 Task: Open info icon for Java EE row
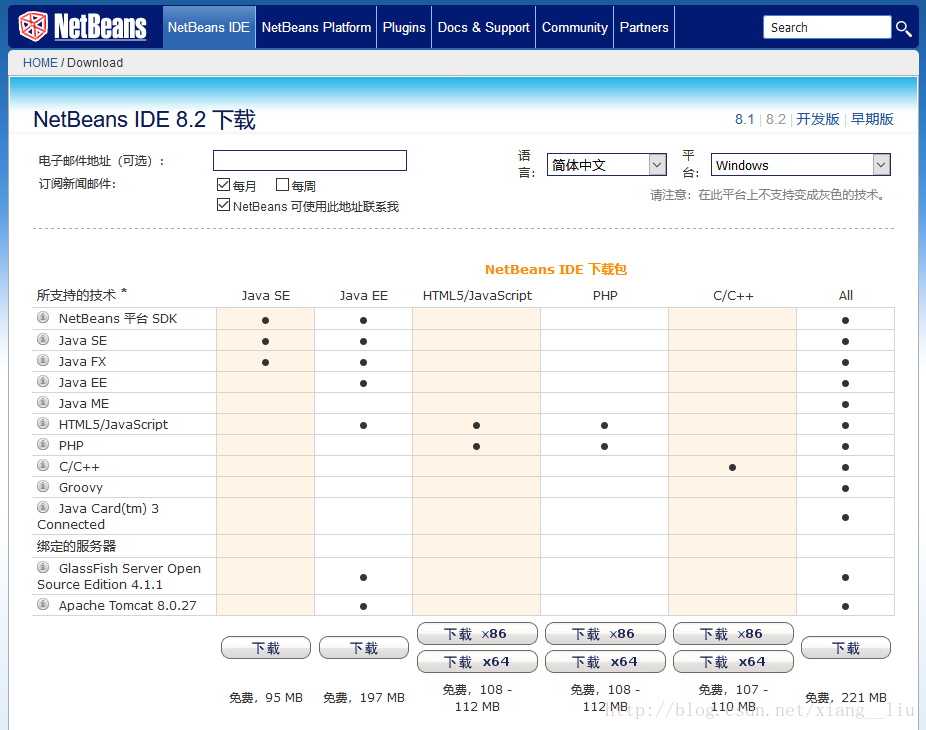pos(43,381)
